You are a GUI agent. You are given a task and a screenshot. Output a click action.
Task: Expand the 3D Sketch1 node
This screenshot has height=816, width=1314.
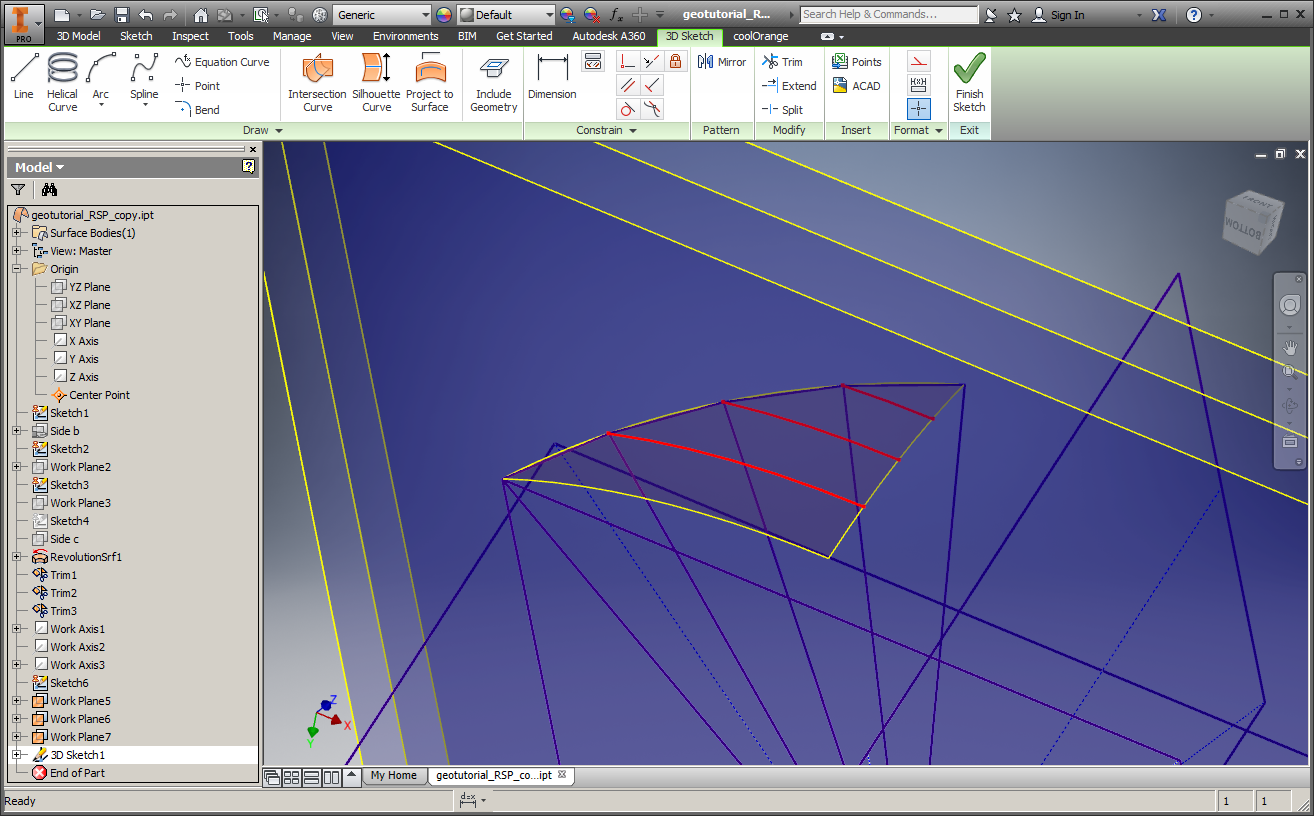pos(16,755)
